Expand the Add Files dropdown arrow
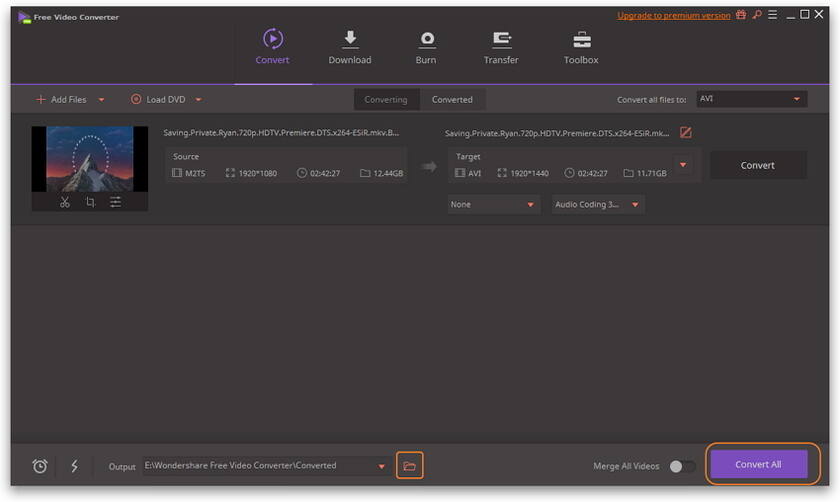840x502 pixels. 101,100
